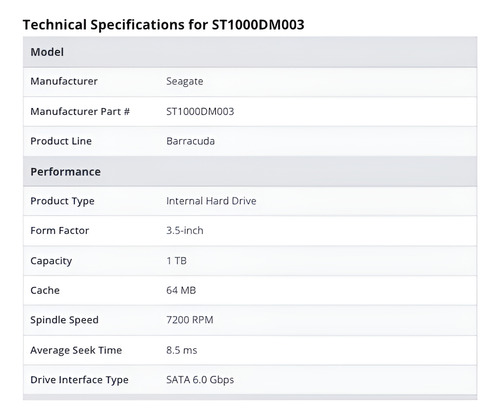Click the 'Form Factor' label
This screenshot has height=419, width=500.
pos(60,231)
